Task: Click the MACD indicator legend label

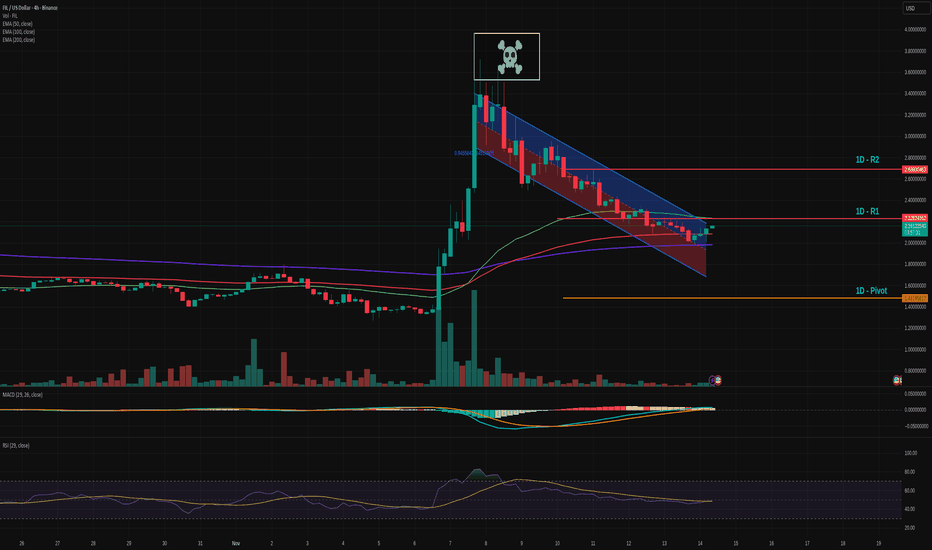Action: pyautogui.click(x=24, y=396)
